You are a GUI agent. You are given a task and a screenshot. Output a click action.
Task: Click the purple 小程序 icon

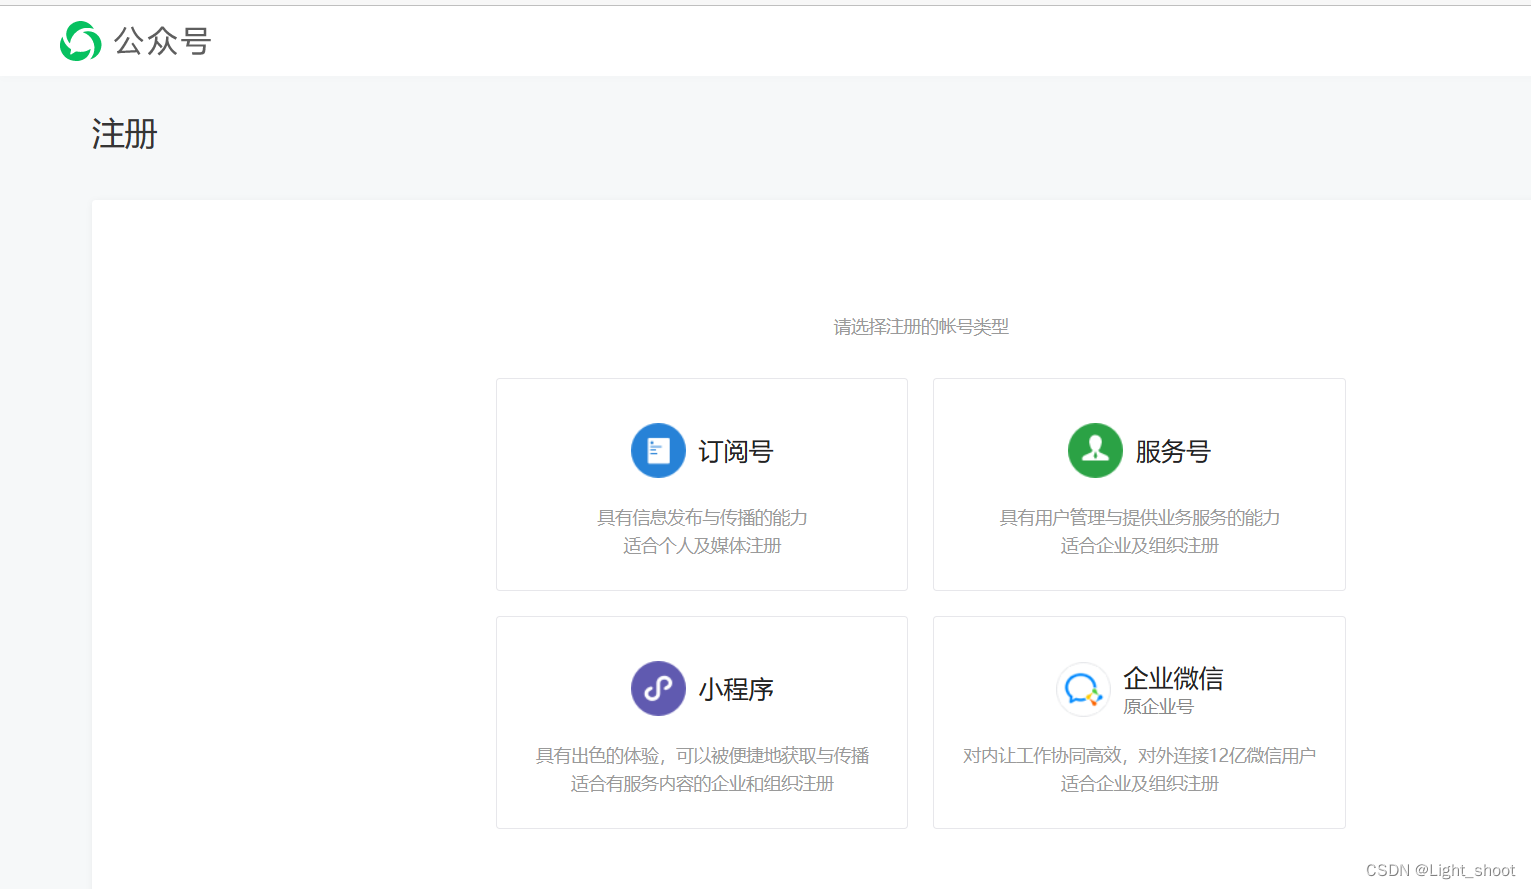(x=658, y=689)
